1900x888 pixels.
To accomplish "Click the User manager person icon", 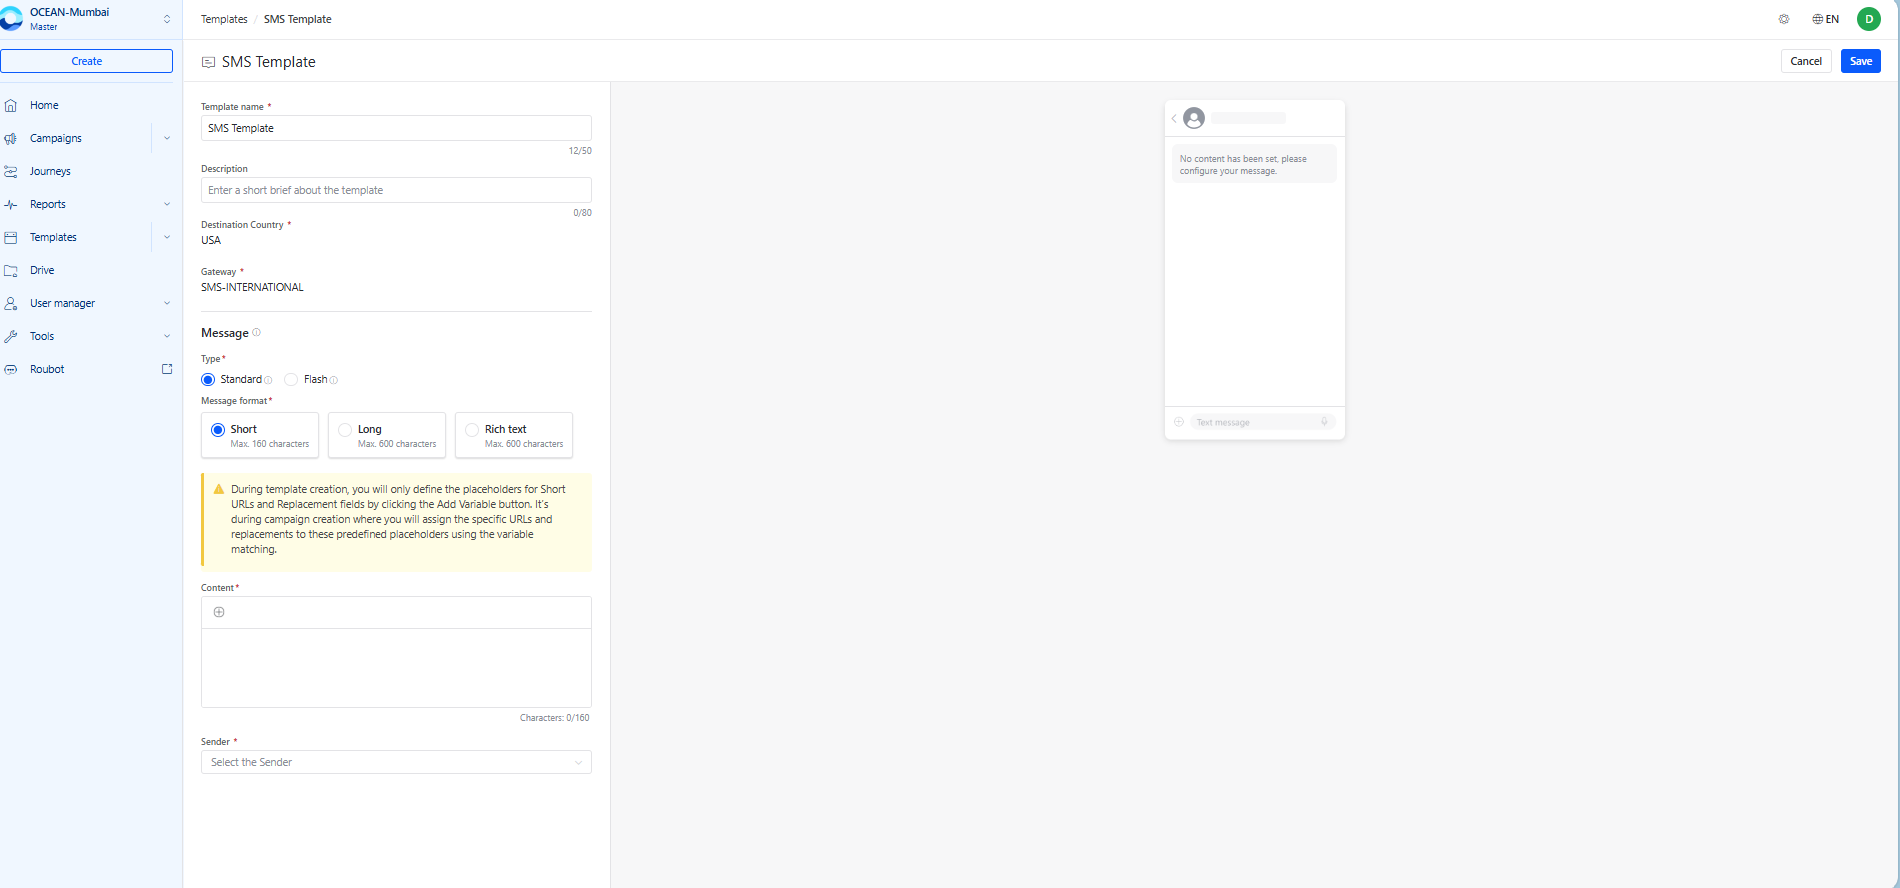I will pyautogui.click(x=11, y=303).
